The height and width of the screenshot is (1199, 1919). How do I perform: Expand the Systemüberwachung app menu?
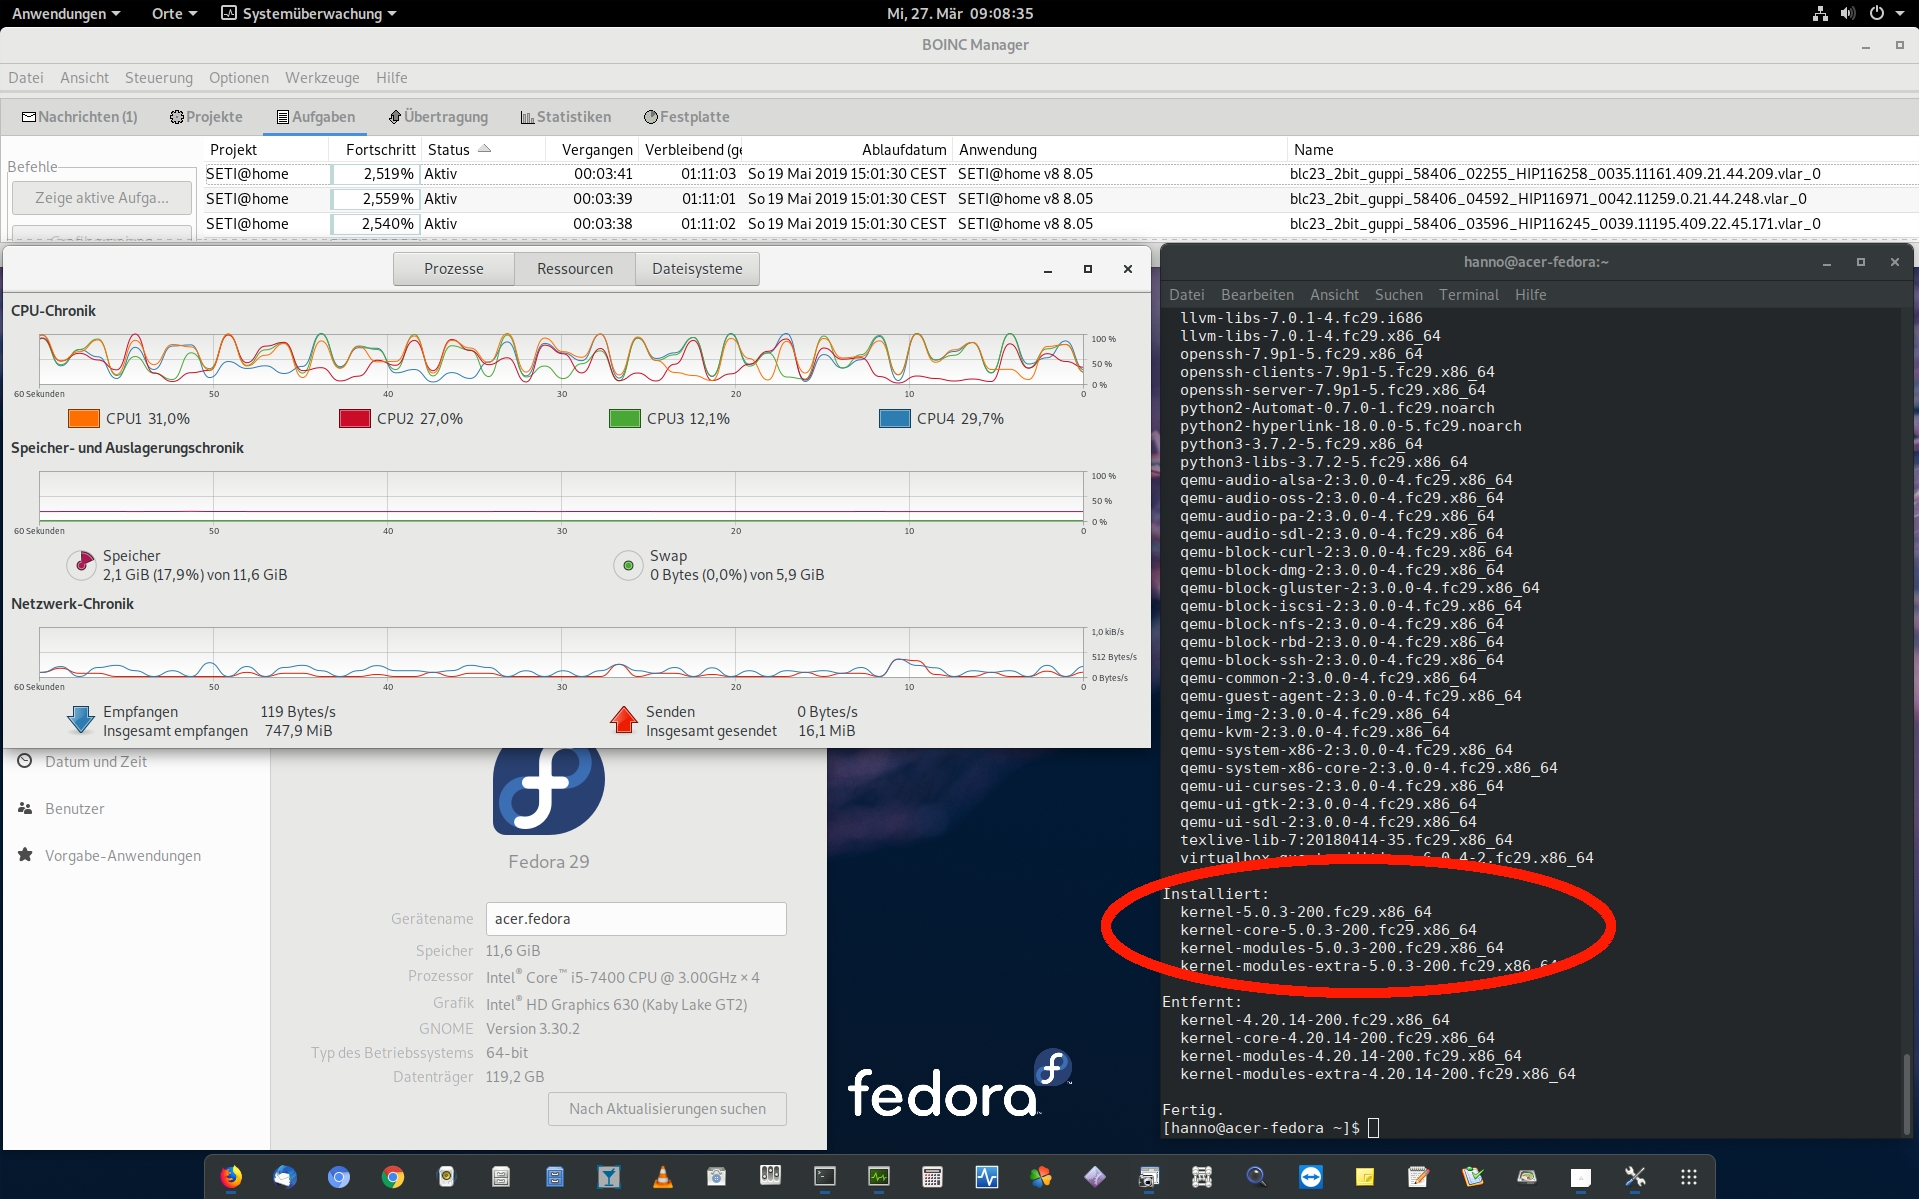click(x=309, y=13)
